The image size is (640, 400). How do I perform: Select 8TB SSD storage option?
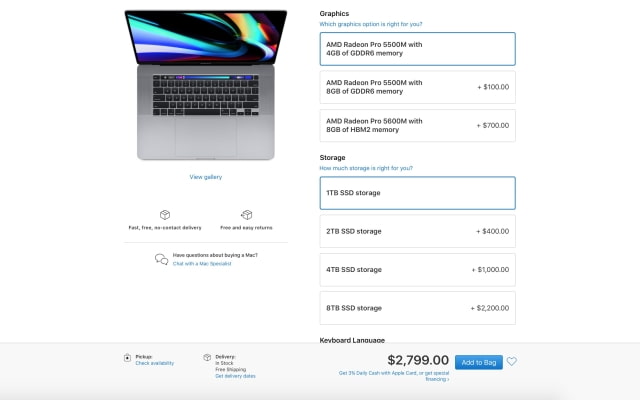[418, 308]
